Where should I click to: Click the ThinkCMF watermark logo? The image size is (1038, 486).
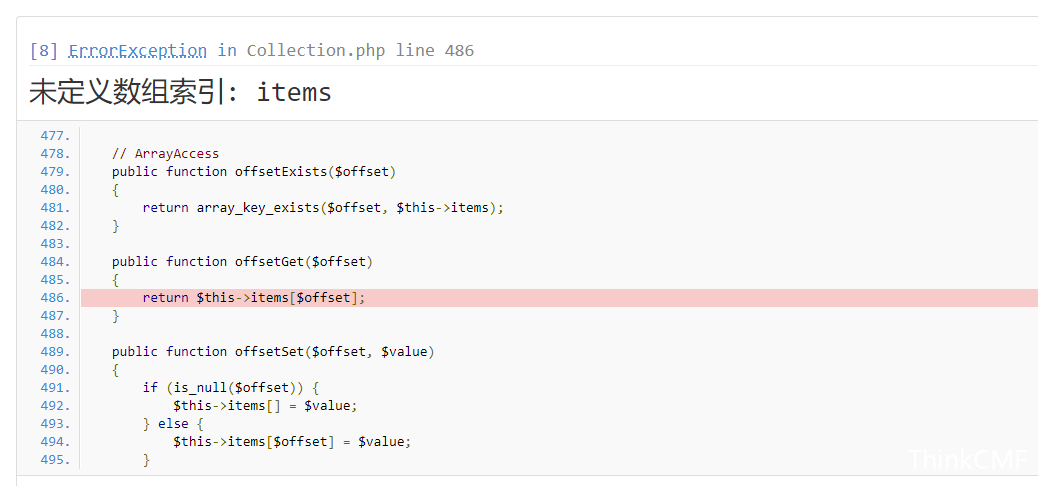point(967,460)
